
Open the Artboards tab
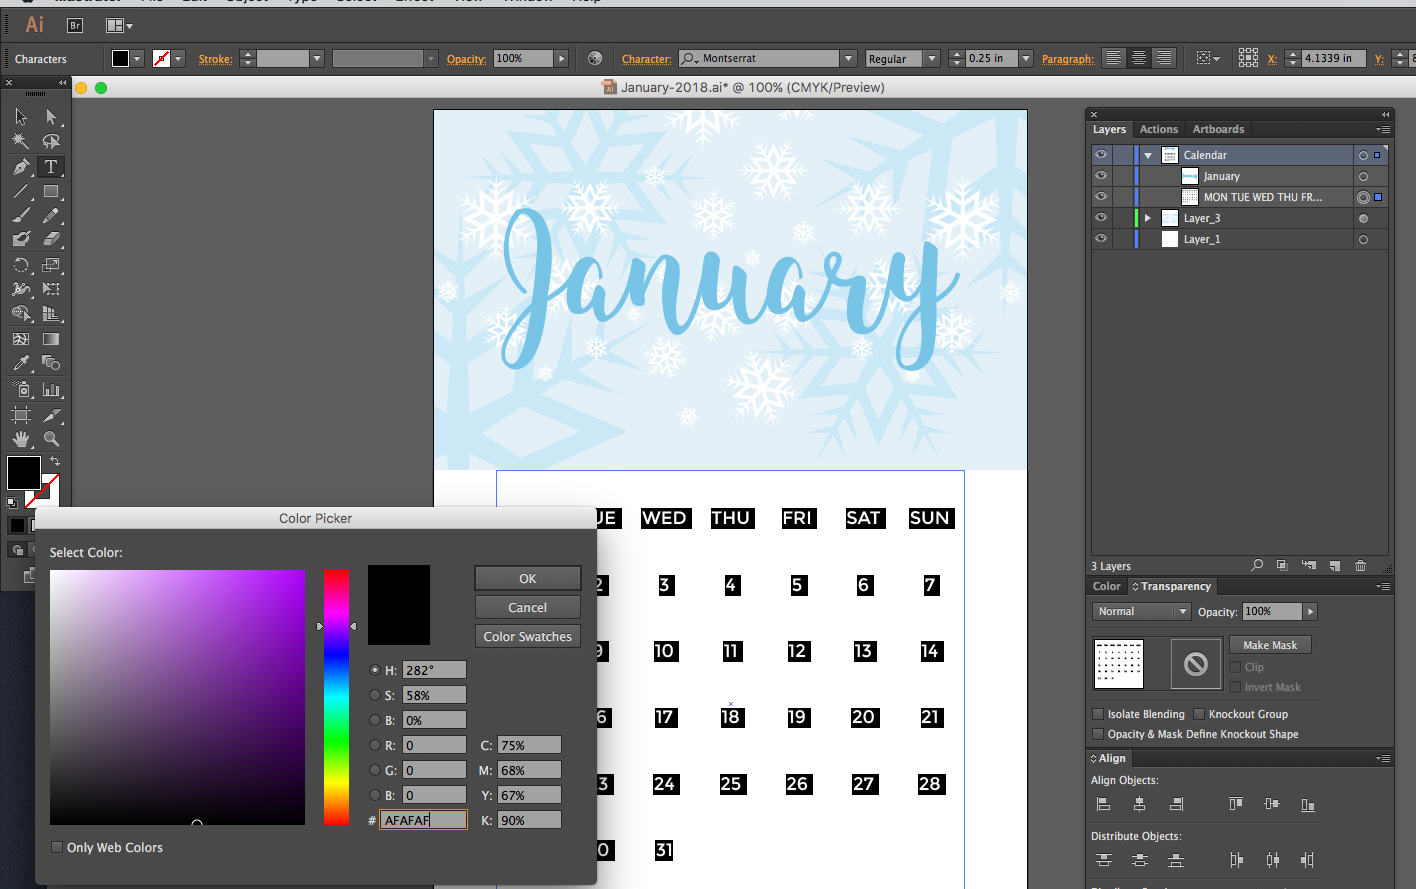coord(1218,129)
